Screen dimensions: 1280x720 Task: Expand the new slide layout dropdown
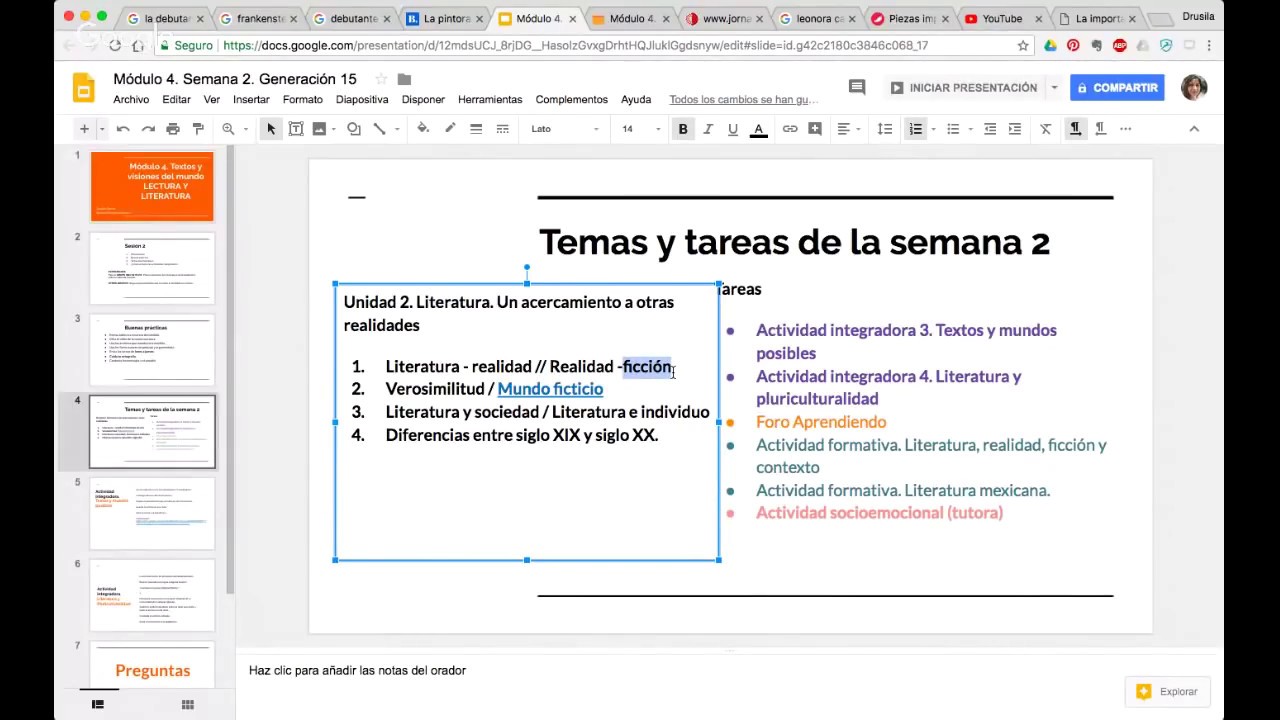click(x=102, y=129)
